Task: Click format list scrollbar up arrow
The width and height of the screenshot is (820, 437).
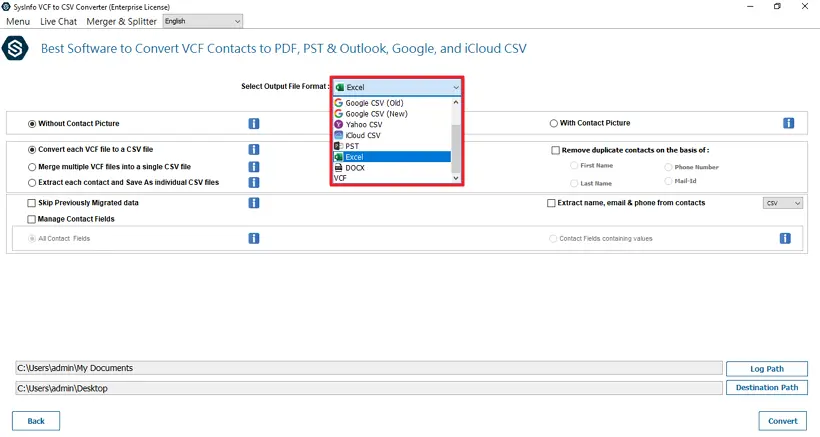Action: [455, 102]
